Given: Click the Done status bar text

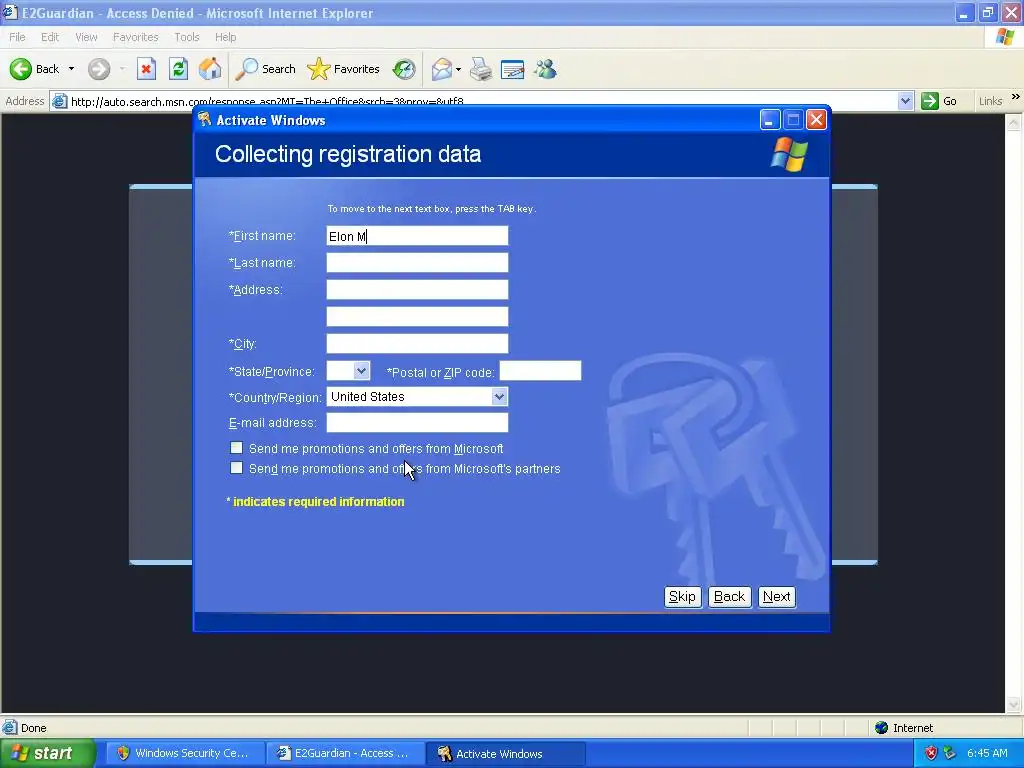Looking at the screenshot, I should (33, 728).
